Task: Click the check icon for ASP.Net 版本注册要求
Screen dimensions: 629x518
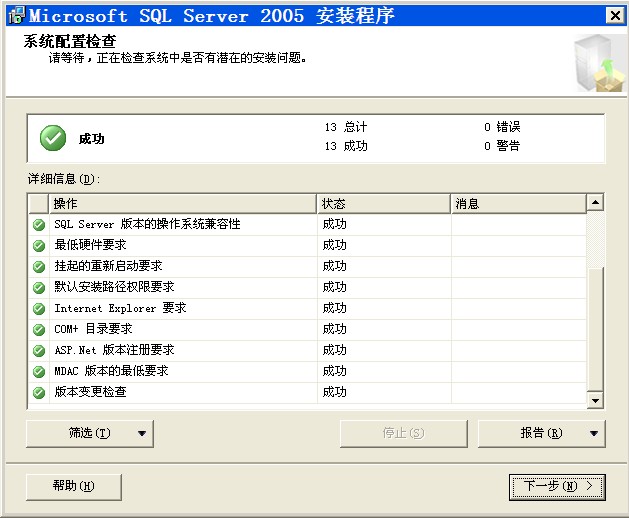Action: 39,351
